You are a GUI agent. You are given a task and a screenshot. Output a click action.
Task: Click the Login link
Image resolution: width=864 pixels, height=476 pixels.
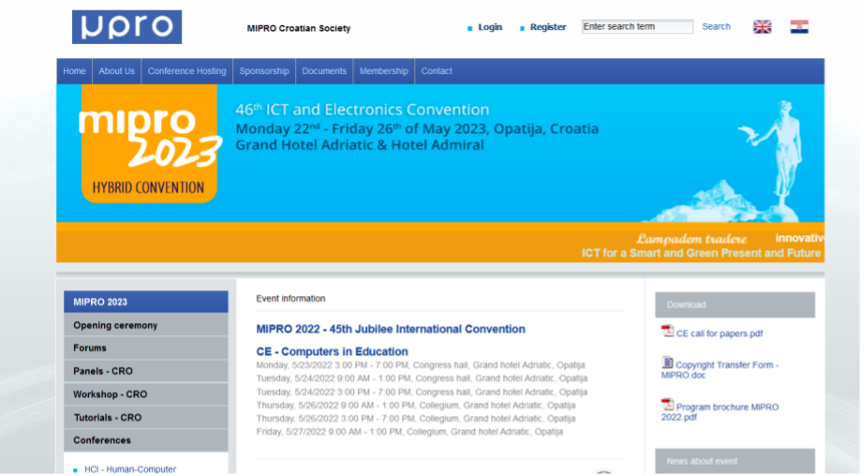tap(490, 27)
